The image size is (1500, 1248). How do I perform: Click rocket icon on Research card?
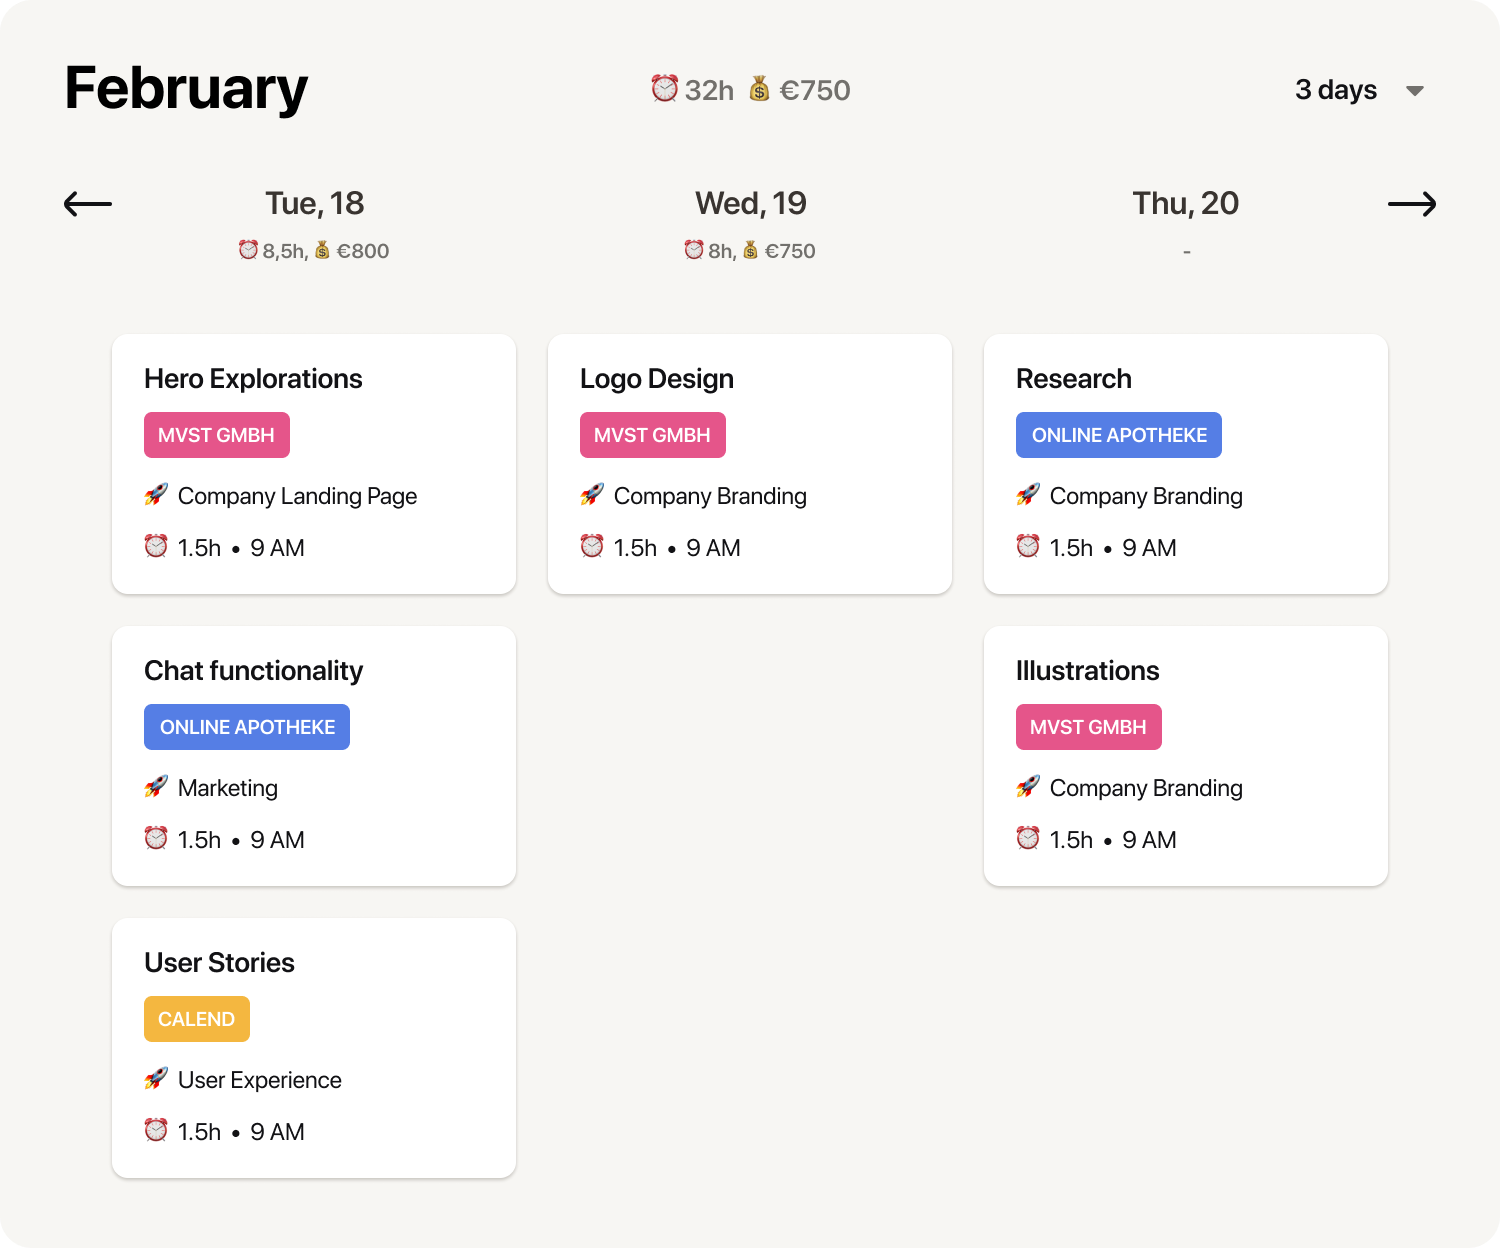click(1028, 495)
